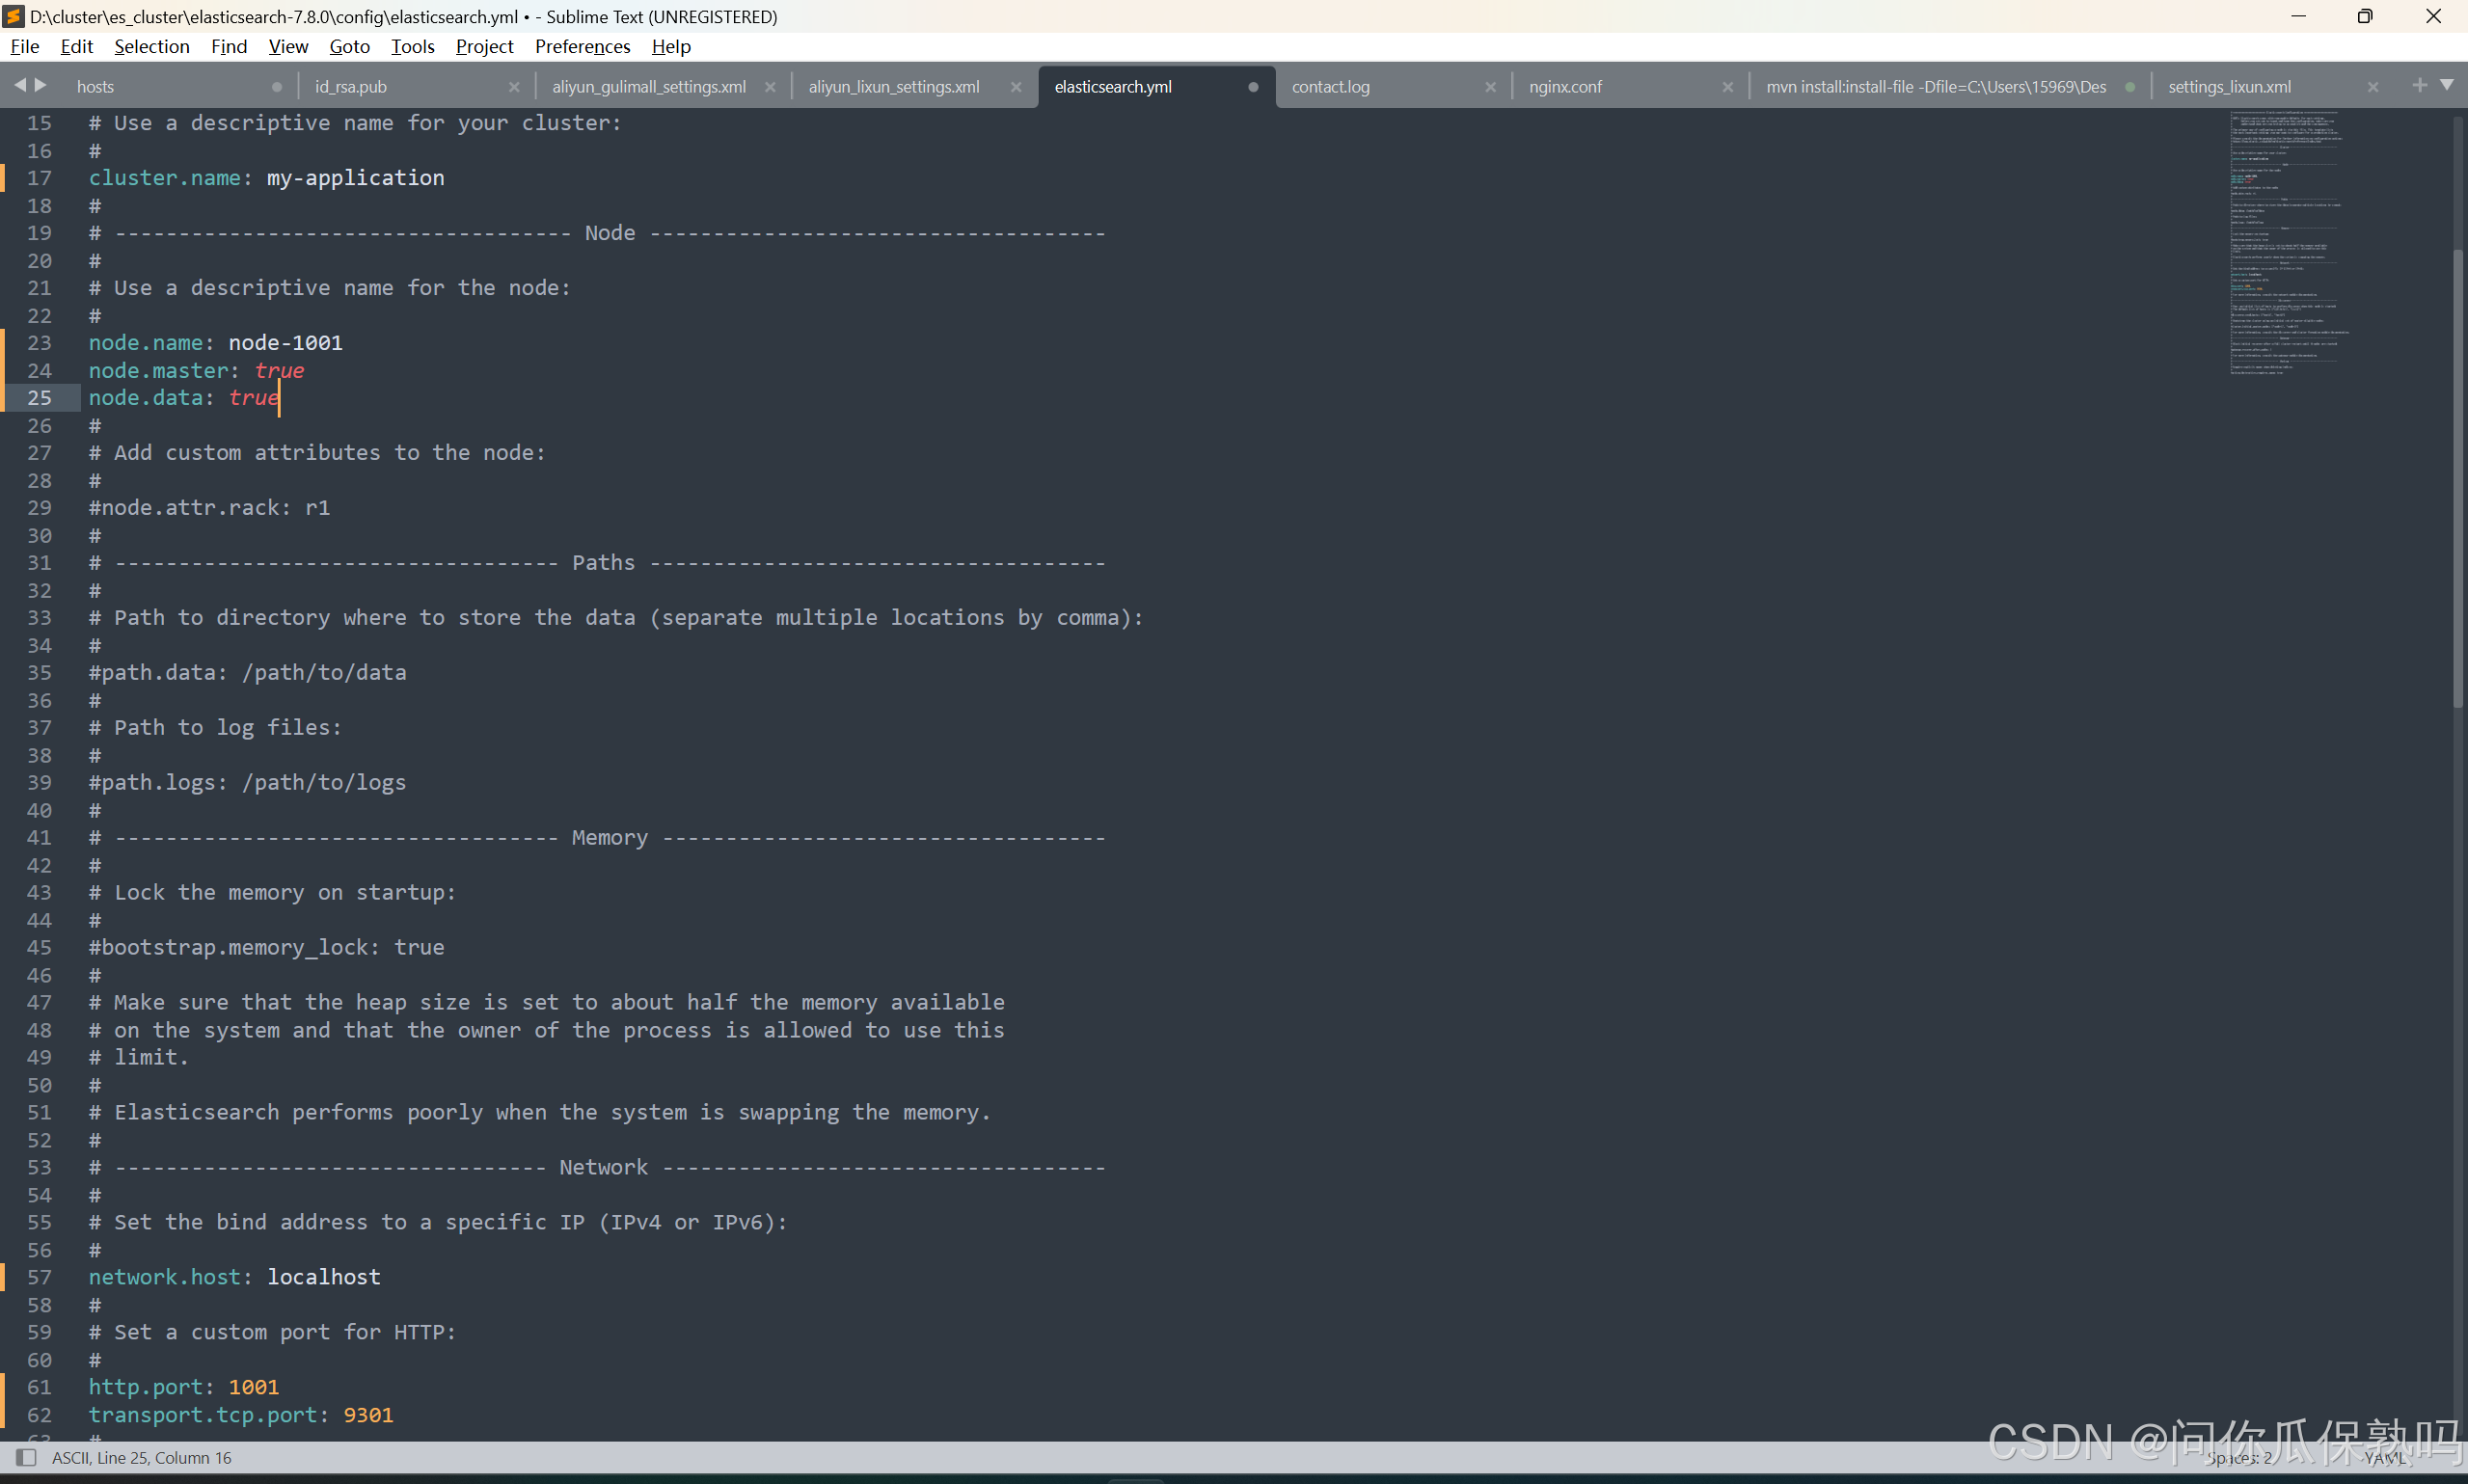Close the contact.log tab

[x=1490, y=87]
